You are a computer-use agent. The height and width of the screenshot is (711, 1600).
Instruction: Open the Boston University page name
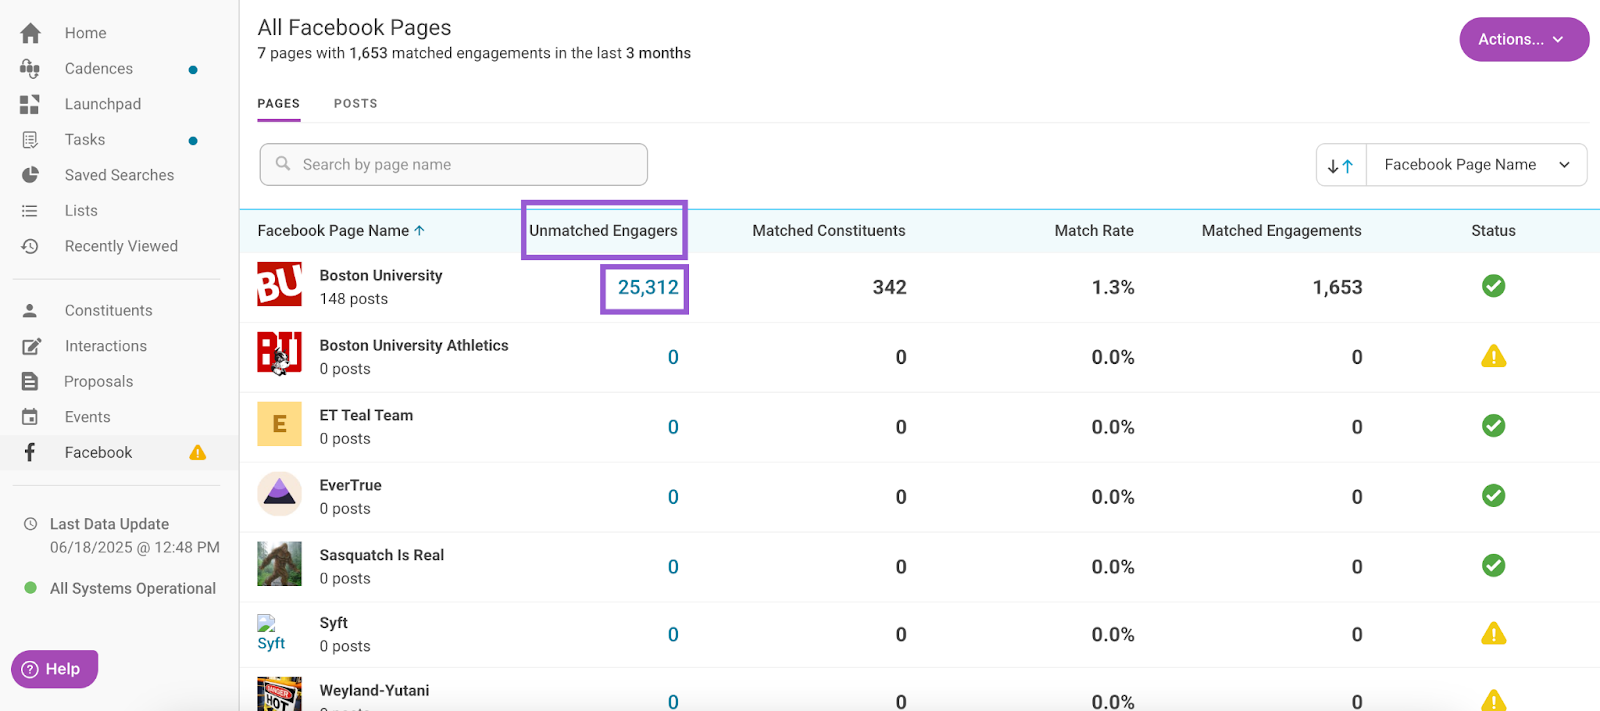point(381,275)
